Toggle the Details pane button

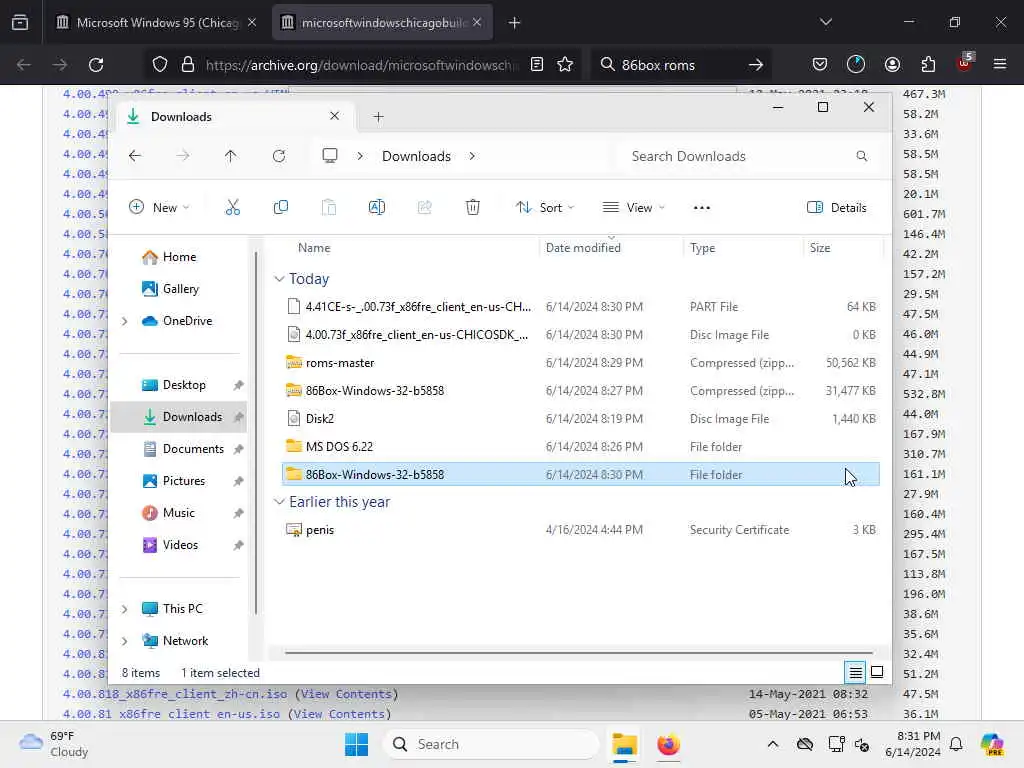837,208
